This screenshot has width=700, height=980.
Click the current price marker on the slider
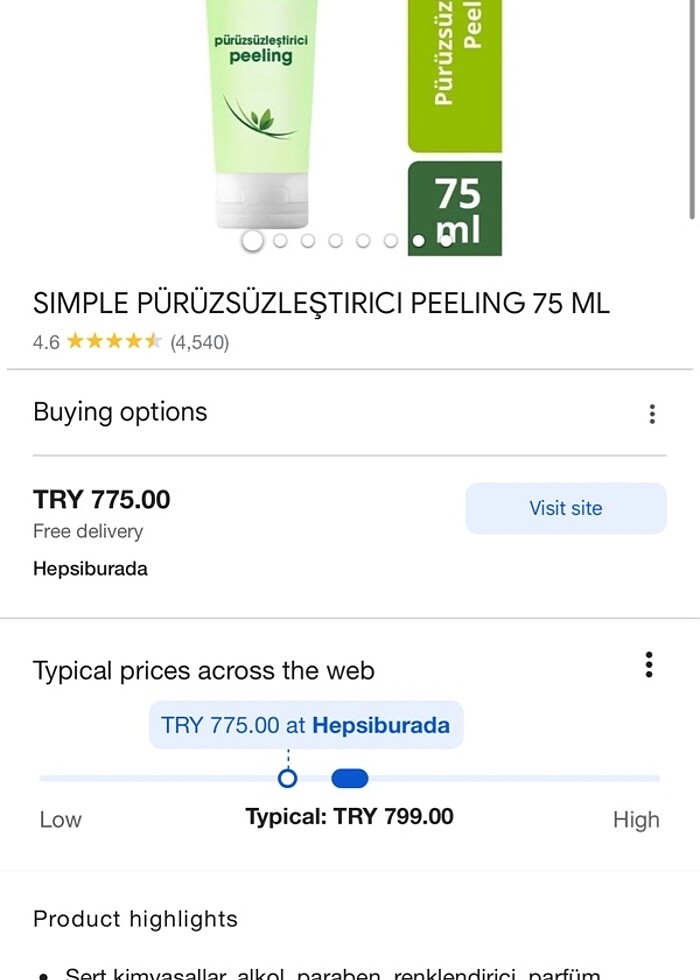coord(288,777)
